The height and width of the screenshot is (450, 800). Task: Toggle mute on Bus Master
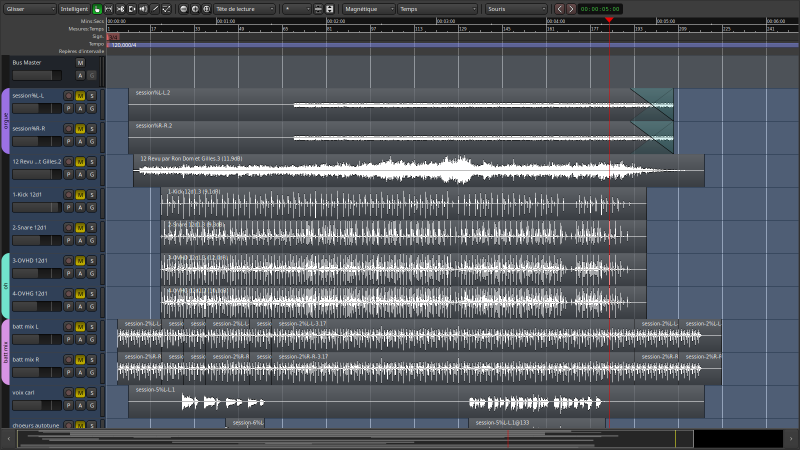80,63
